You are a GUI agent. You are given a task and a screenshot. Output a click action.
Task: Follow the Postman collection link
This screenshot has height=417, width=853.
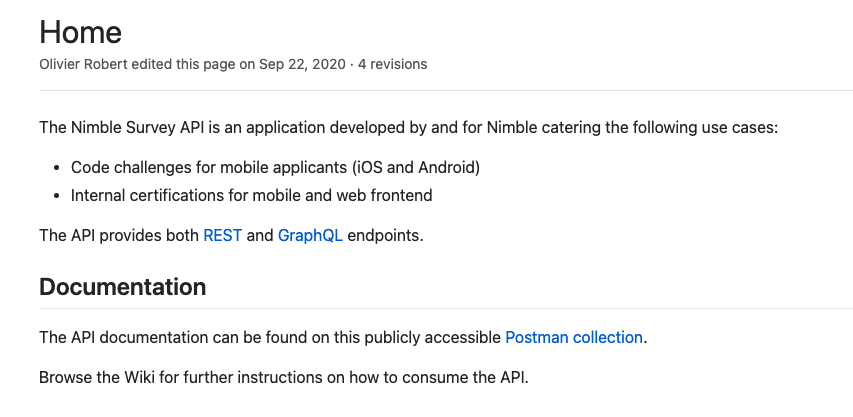[574, 337]
